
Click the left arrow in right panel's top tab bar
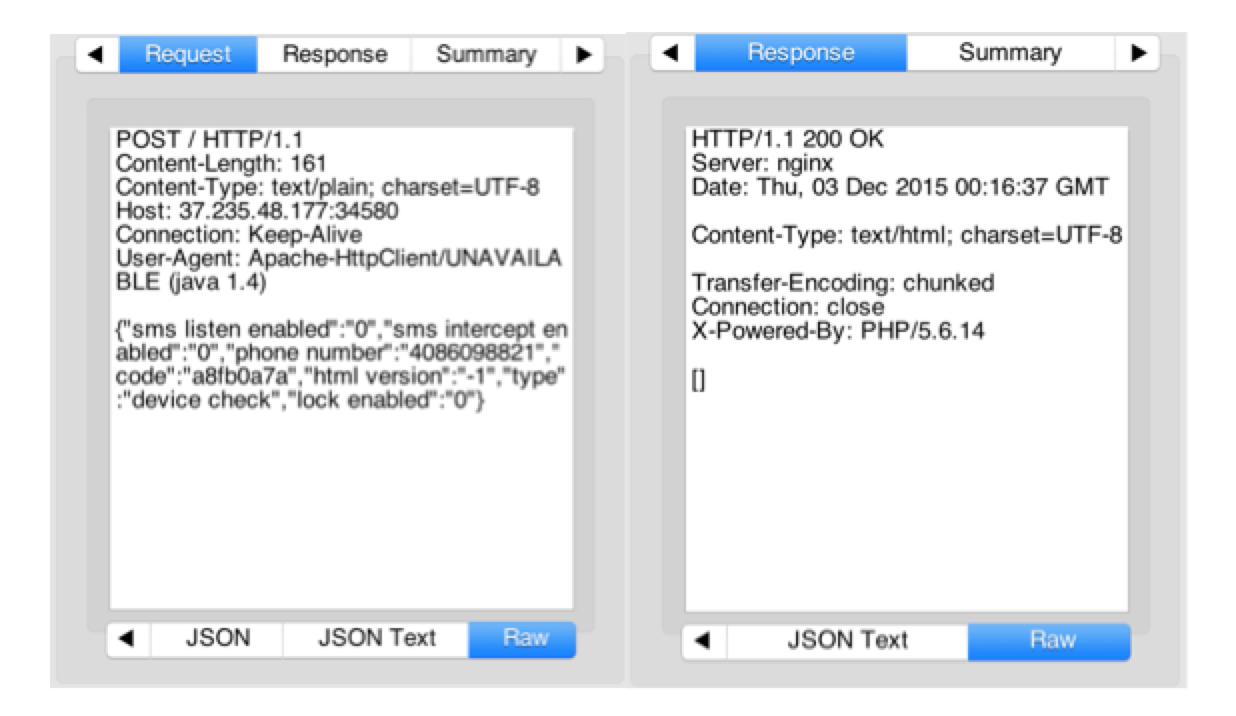[x=672, y=53]
